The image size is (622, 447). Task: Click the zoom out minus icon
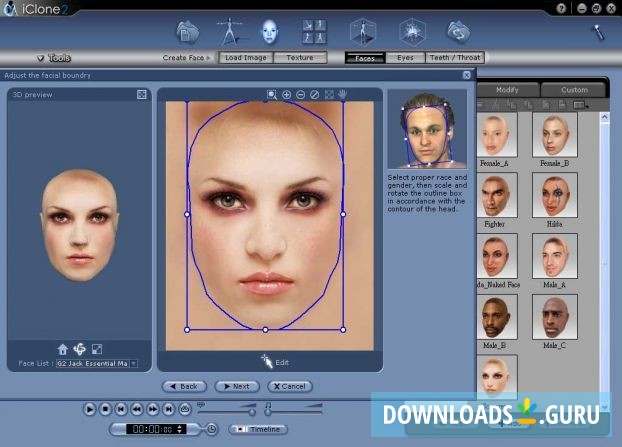301,94
